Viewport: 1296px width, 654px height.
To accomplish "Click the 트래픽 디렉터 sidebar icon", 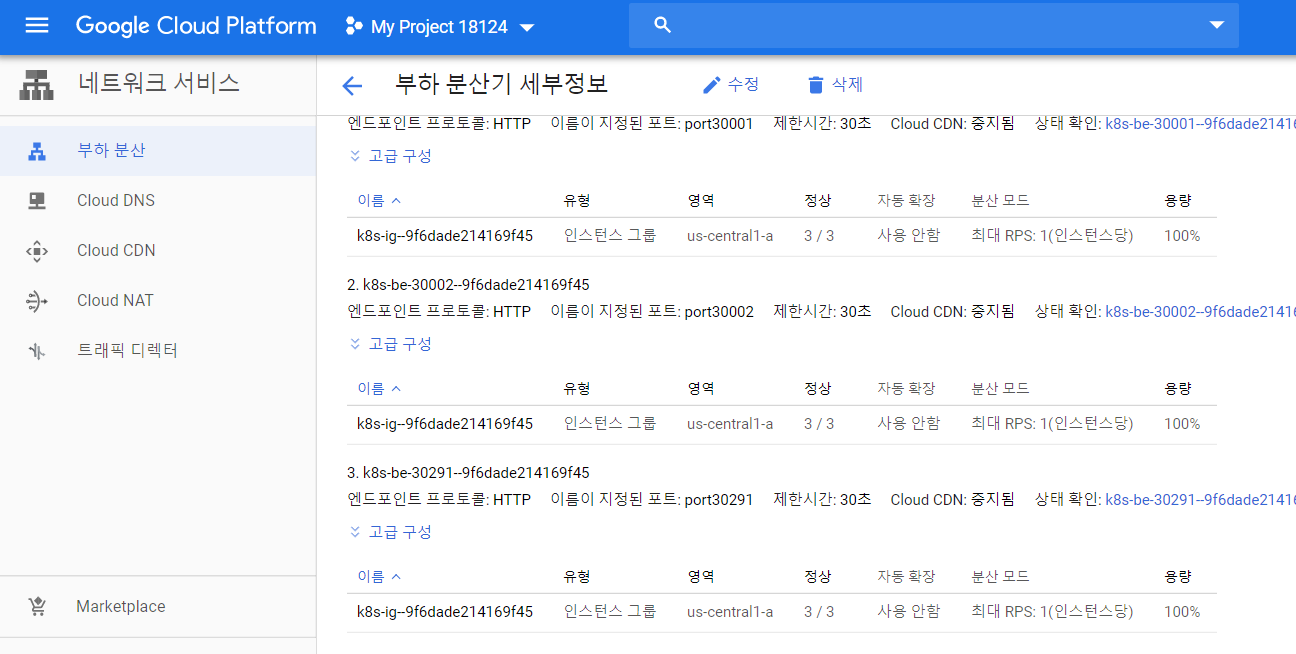I will [x=37, y=351].
